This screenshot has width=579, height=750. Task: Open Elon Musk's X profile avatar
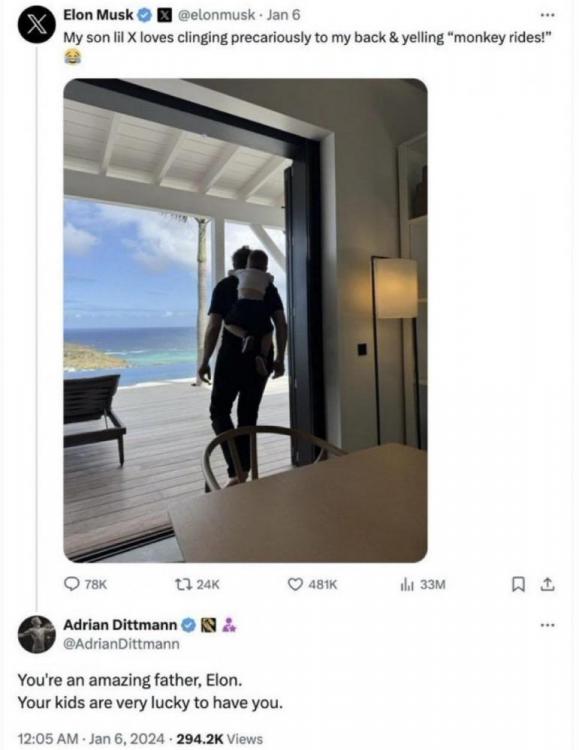[36, 24]
